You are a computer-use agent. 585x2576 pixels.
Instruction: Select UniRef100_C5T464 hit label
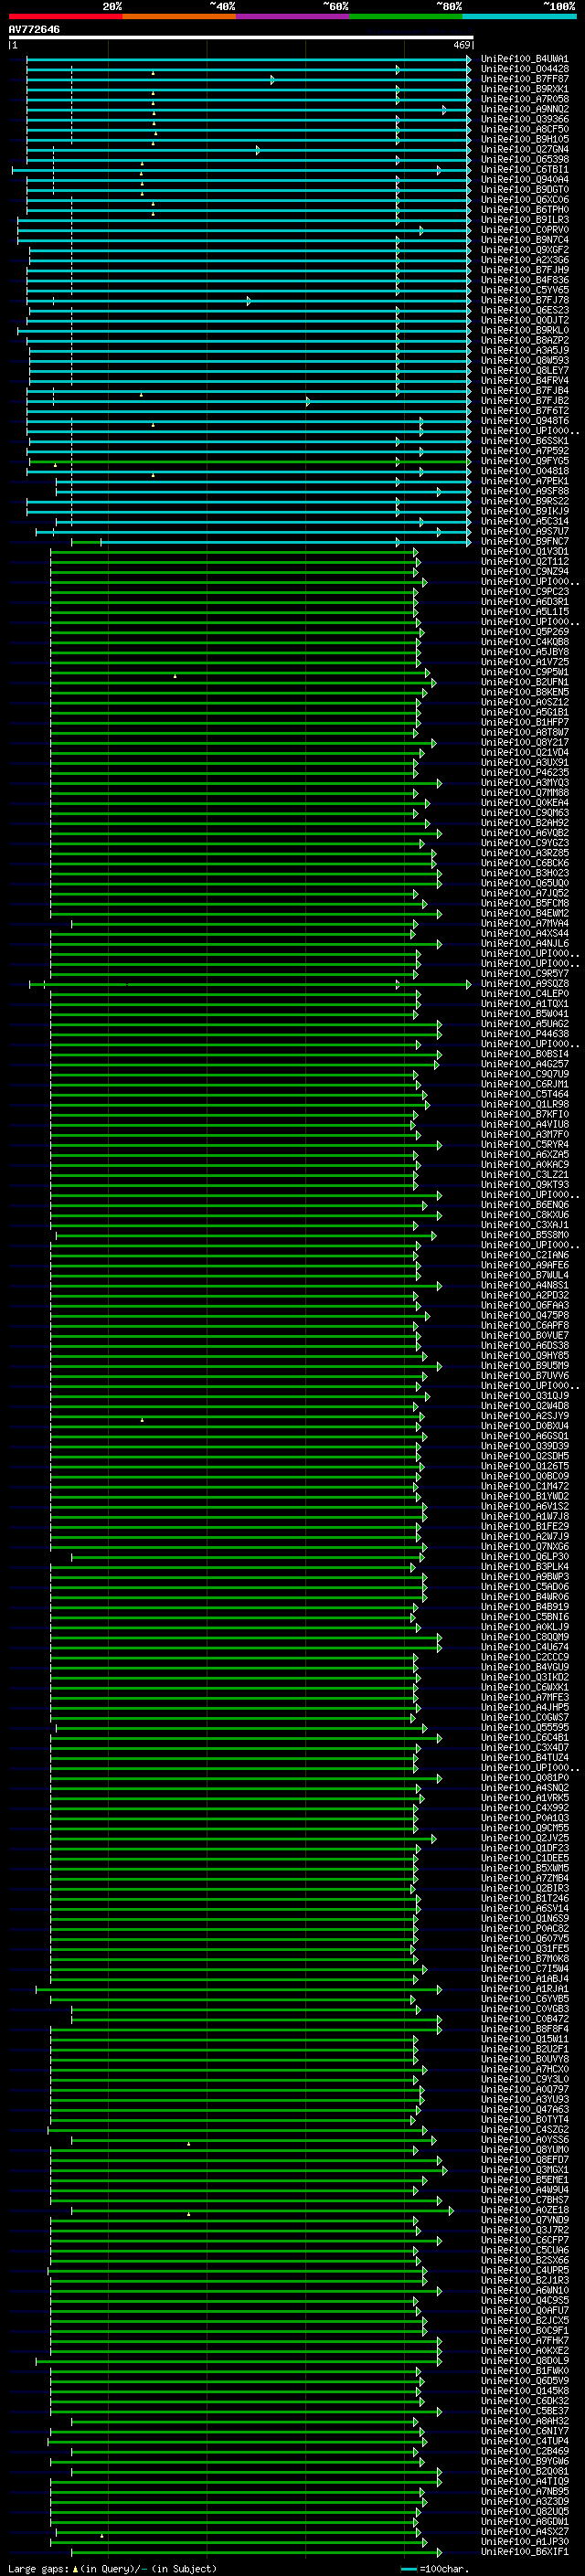click(x=525, y=1094)
